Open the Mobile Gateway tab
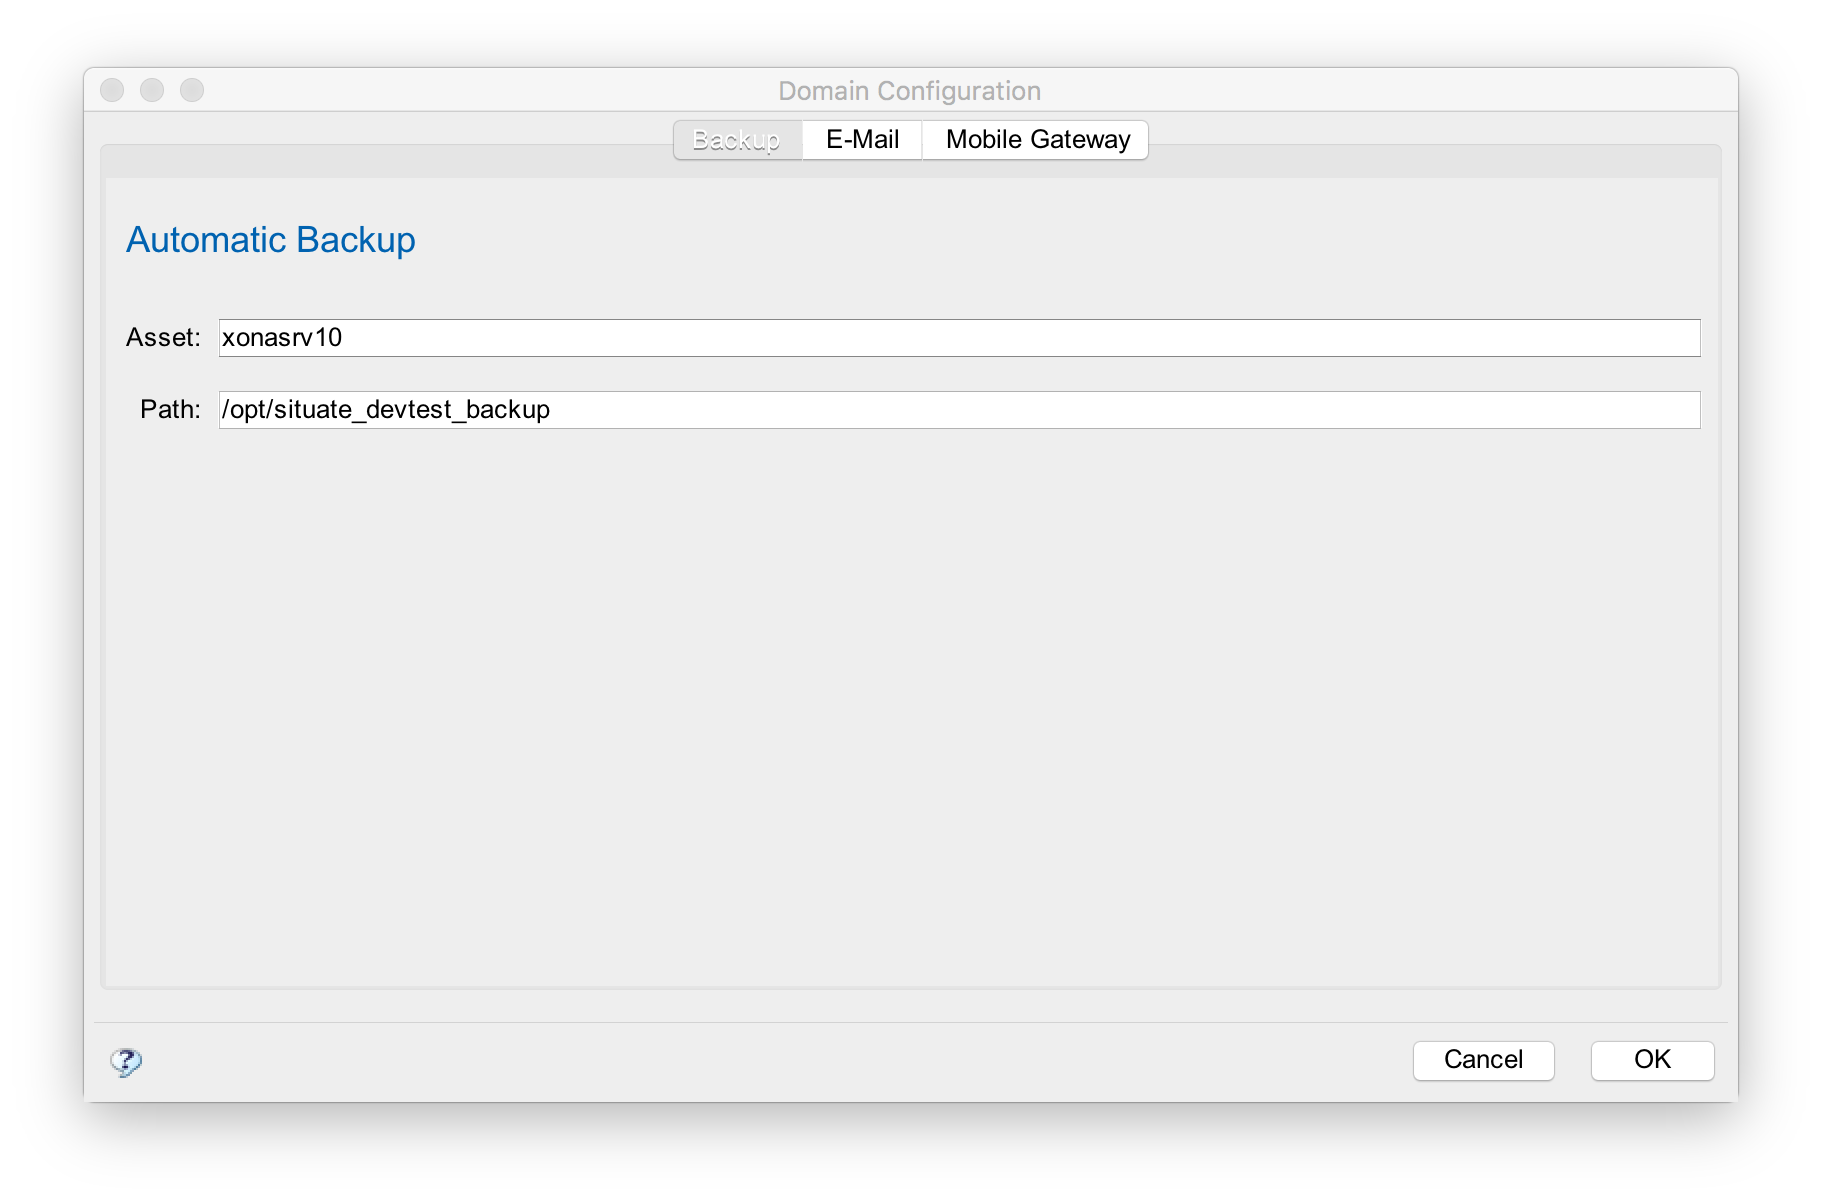The width and height of the screenshot is (1822, 1202). click(1035, 139)
